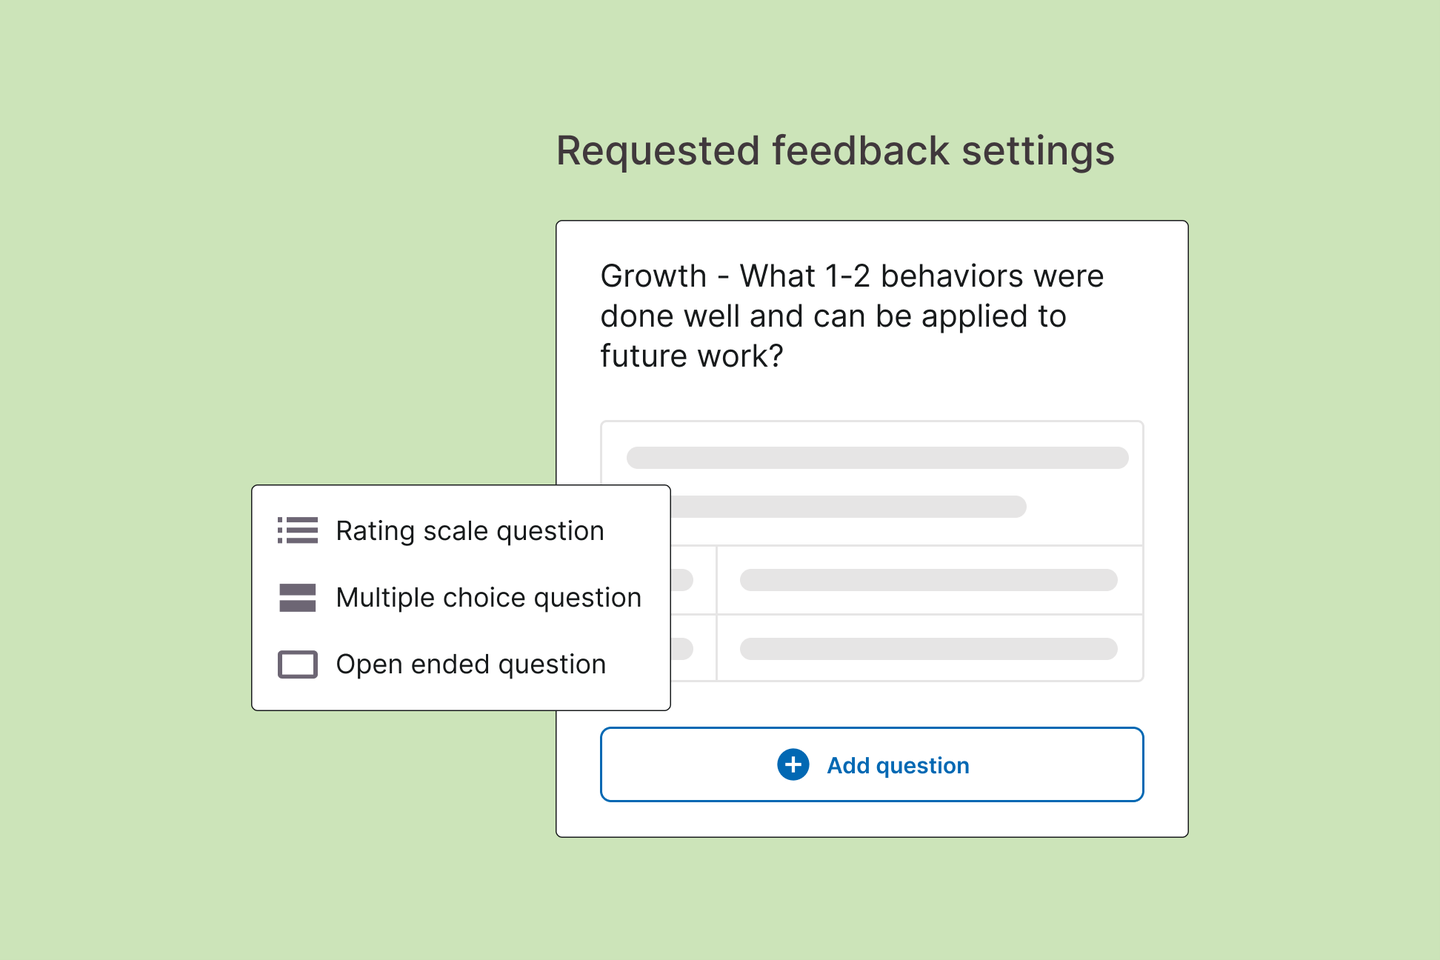Viewport: 1440px width, 960px height.
Task: Click blank space inside question type popup
Action: click(x=640, y=697)
